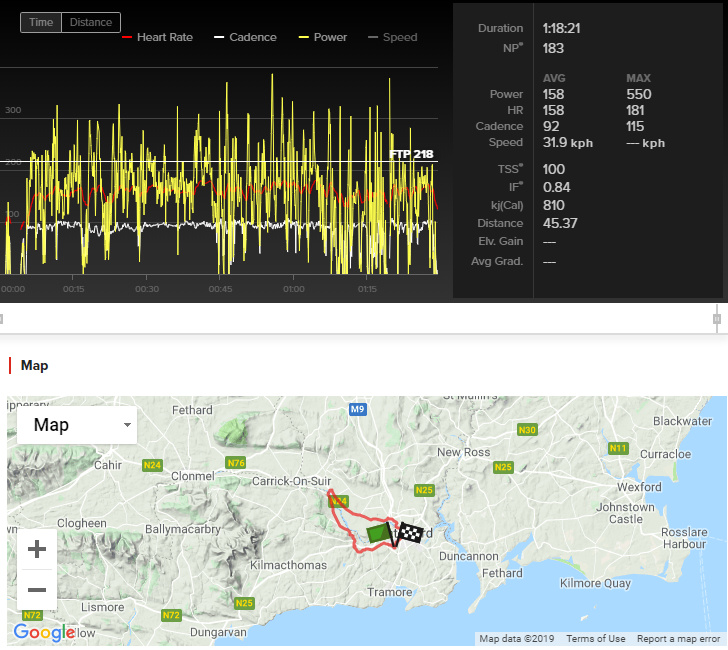Toggle Cadence series in legend
The height and width of the screenshot is (650, 728).
pos(245,37)
